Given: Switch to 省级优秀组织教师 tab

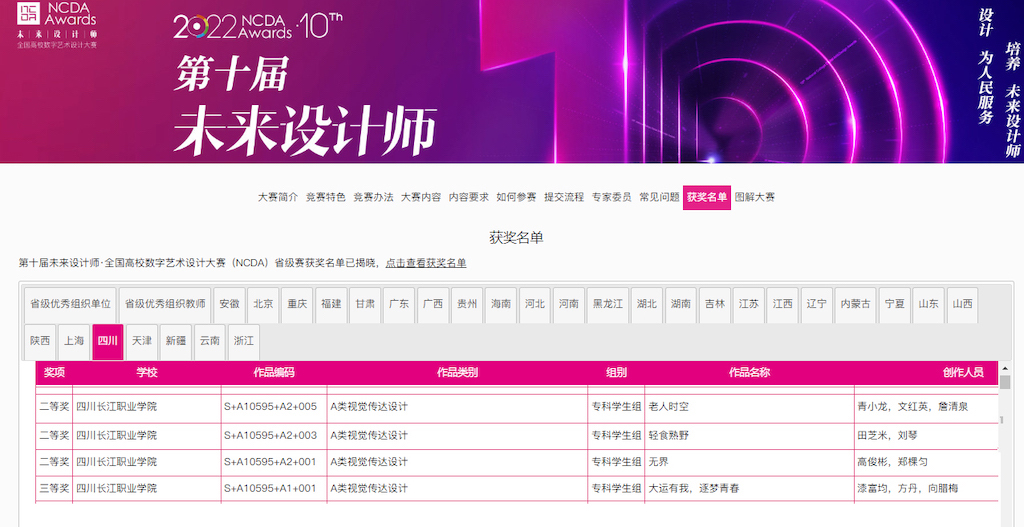Looking at the screenshot, I should 165,304.
